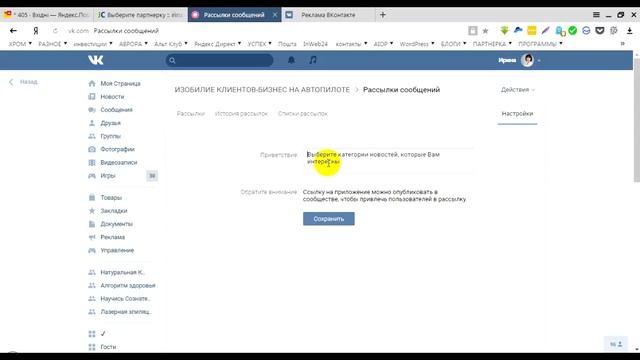This screenshot has width=640, height=360.
Task: Click the Закладки star icon
Action: [92, 211]
